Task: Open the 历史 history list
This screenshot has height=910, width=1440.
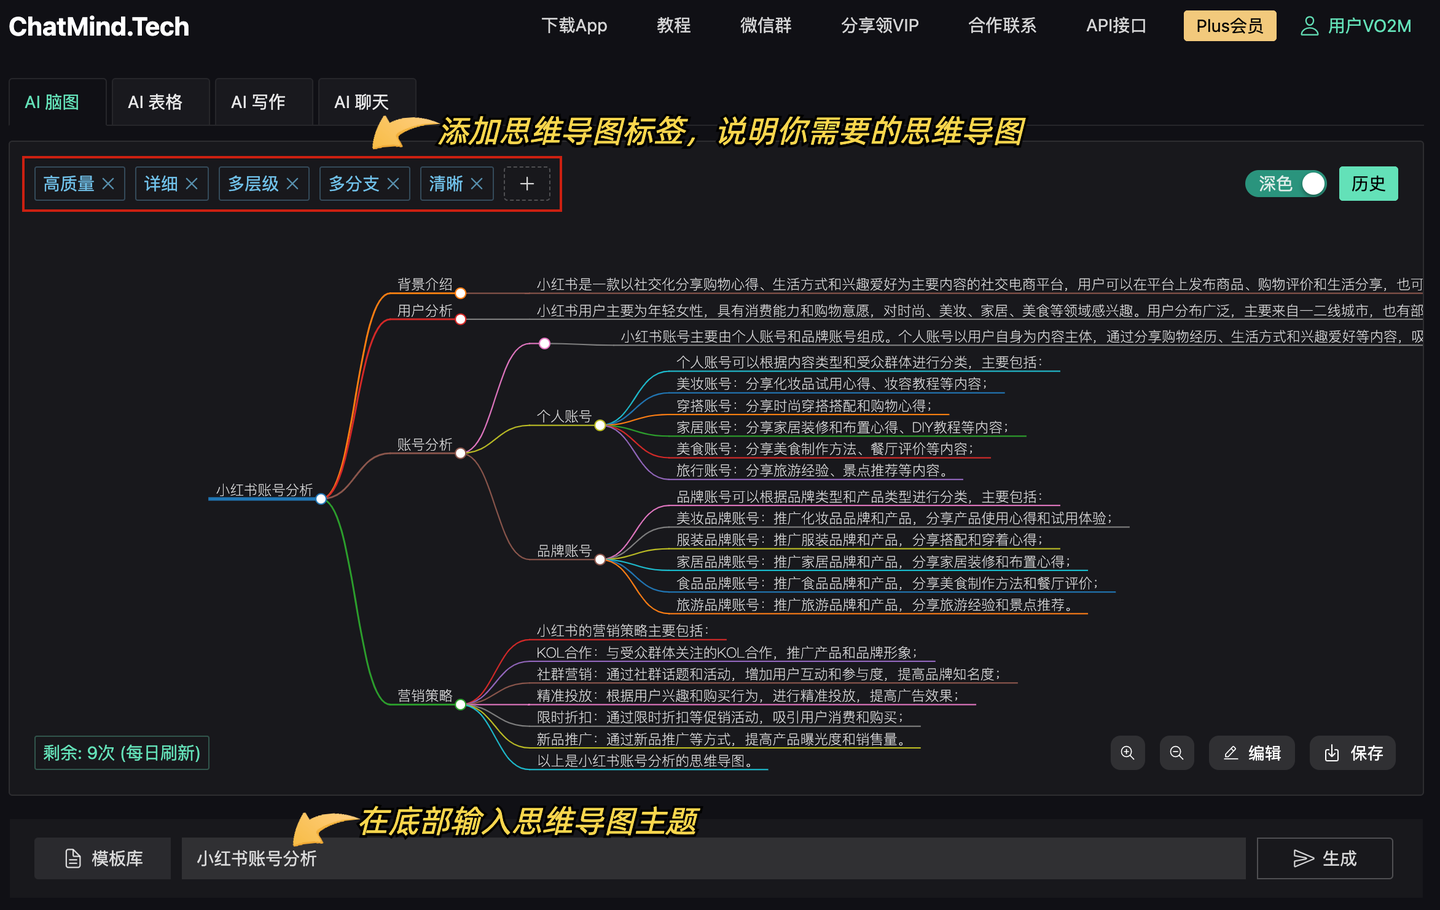Action: pyautogui.click(x=1368, y=184)
